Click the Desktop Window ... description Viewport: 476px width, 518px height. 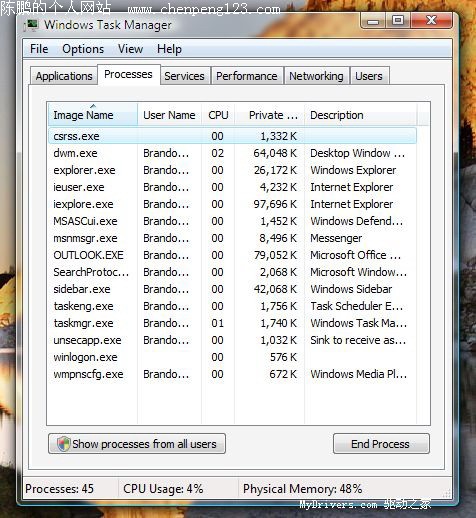pyautogui.click(x=357, y=153)
